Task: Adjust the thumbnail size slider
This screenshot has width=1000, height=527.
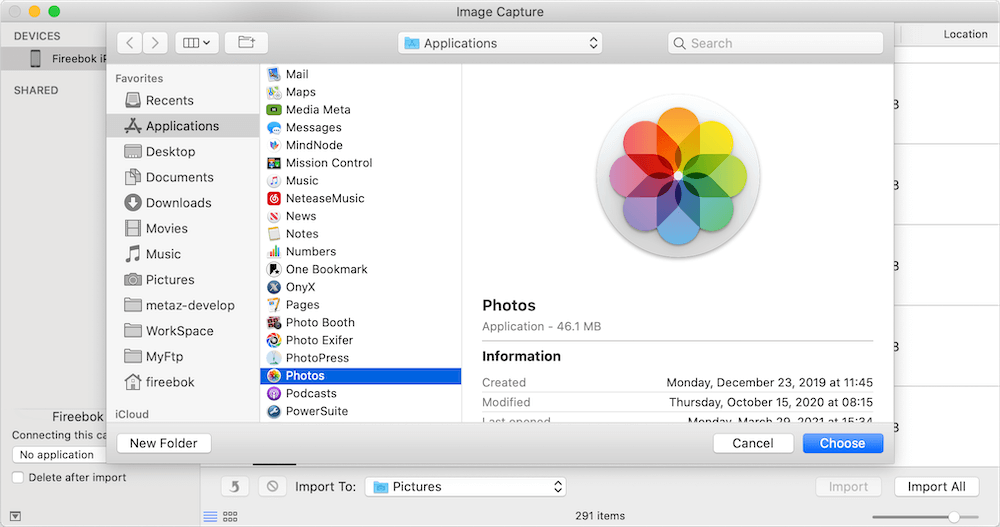Action: [x=953, y=517]
